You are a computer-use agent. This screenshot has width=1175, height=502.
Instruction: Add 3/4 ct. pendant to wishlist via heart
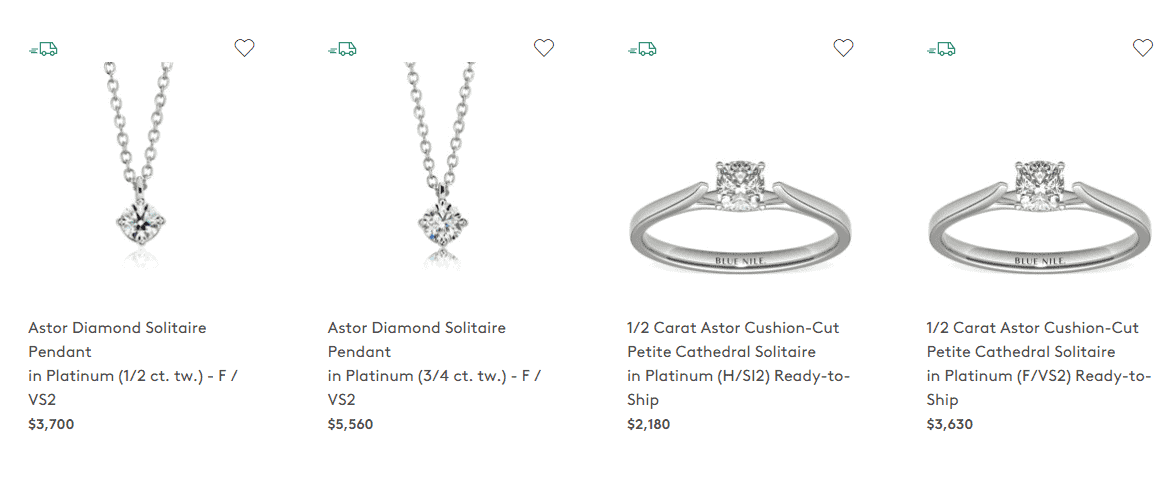point(544,47)
